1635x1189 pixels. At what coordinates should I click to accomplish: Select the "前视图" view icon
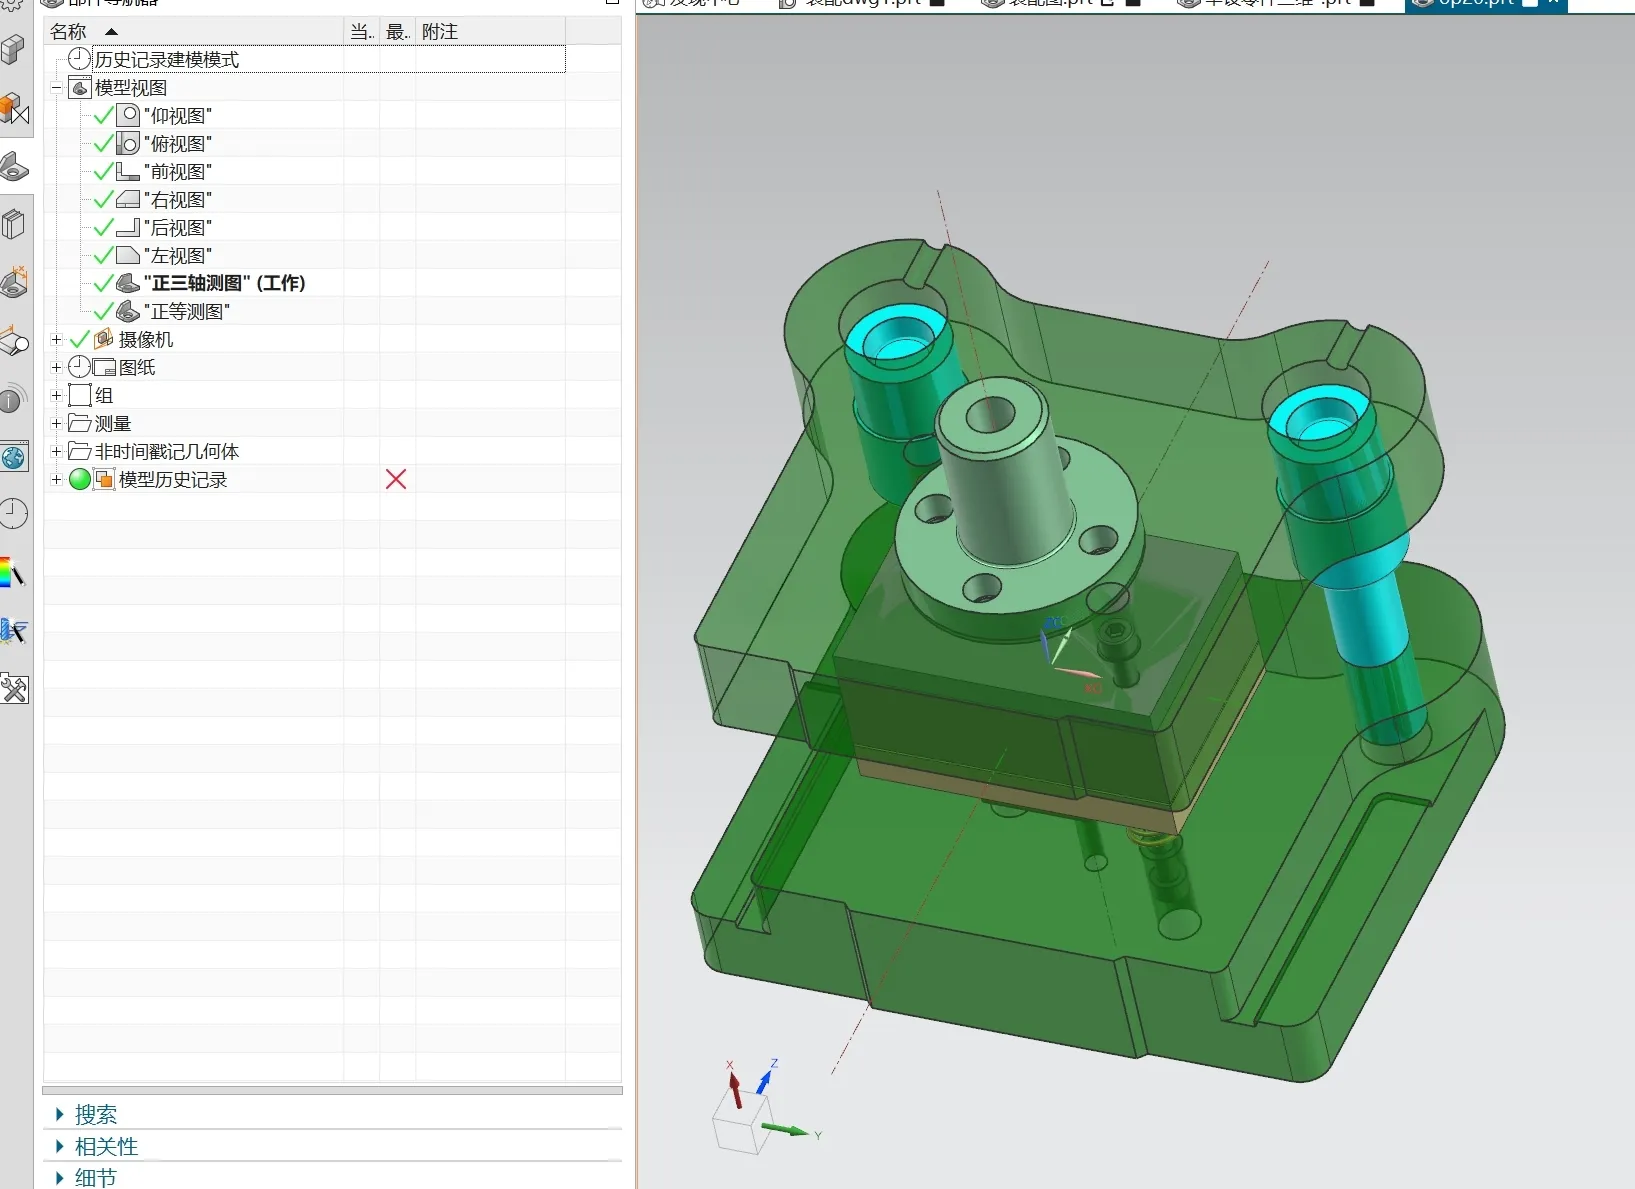[x=128, y=171]
